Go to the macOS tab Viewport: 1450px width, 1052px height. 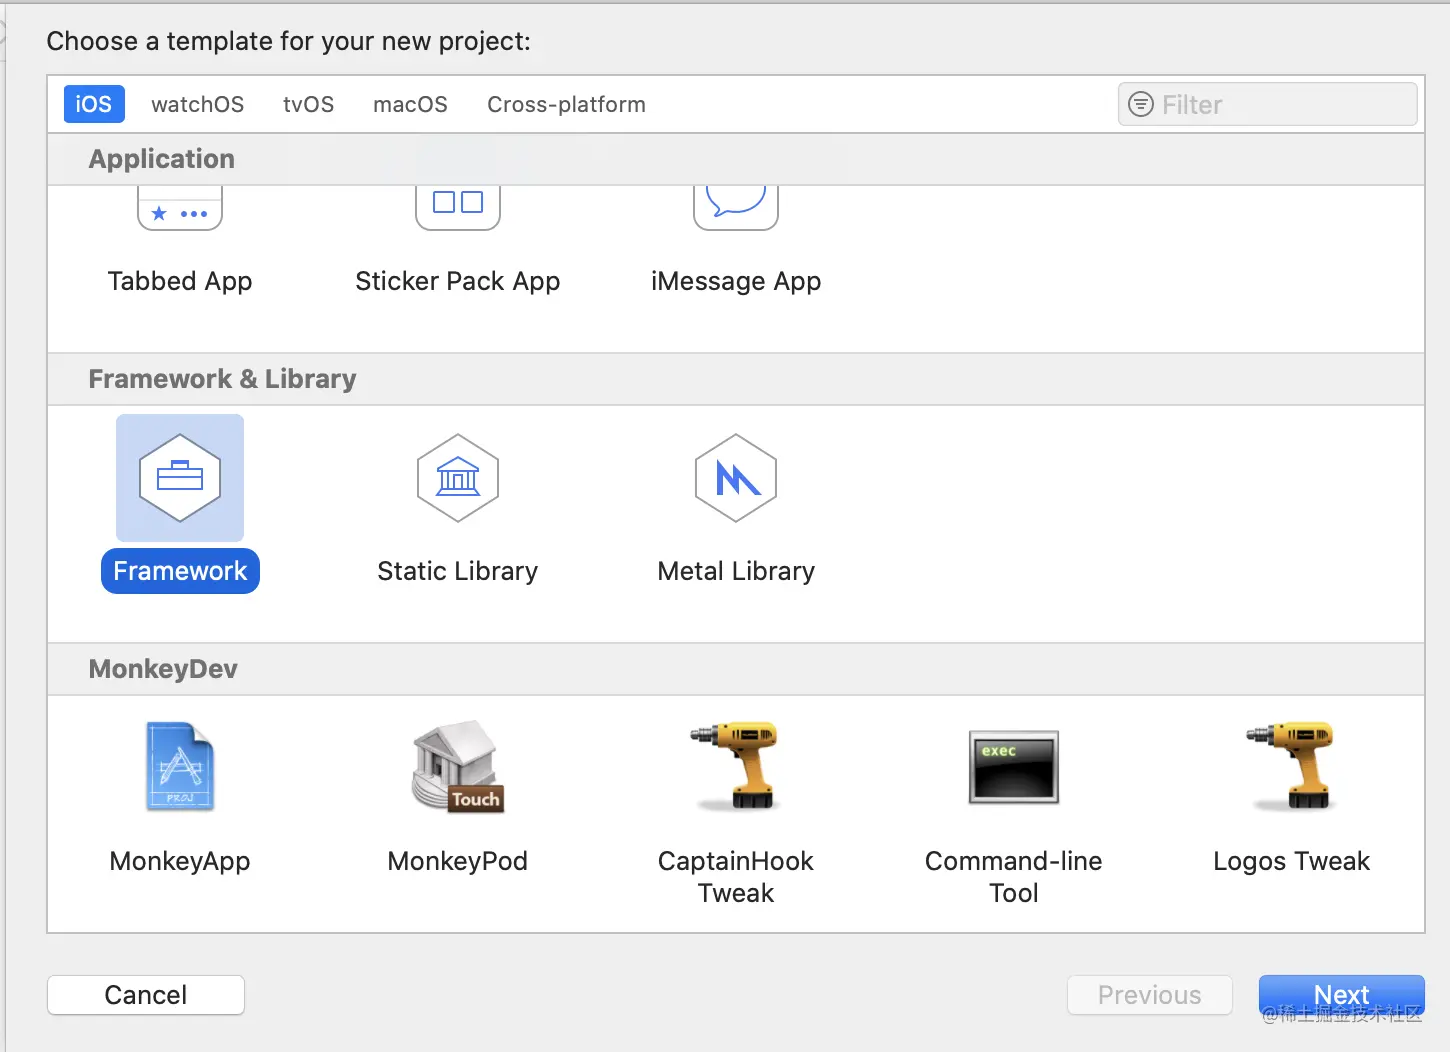(410, 104)
